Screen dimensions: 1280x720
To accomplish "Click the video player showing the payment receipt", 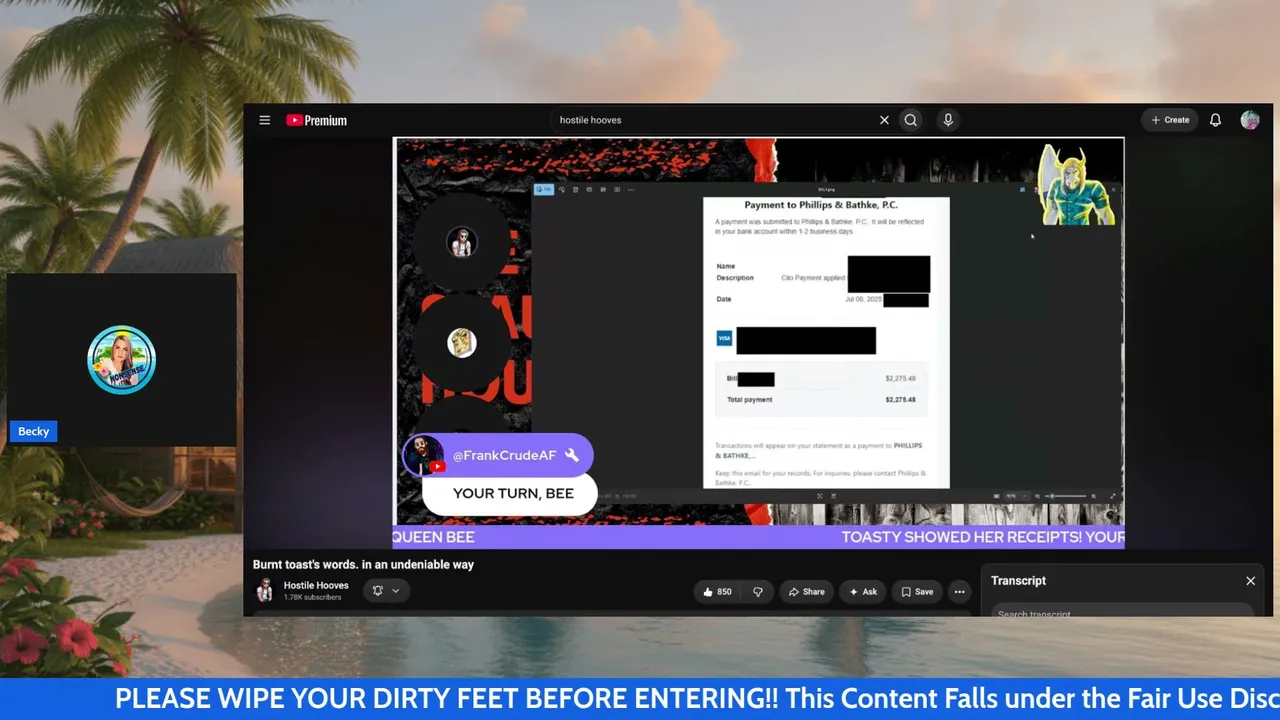I will [x=759, y=343].
